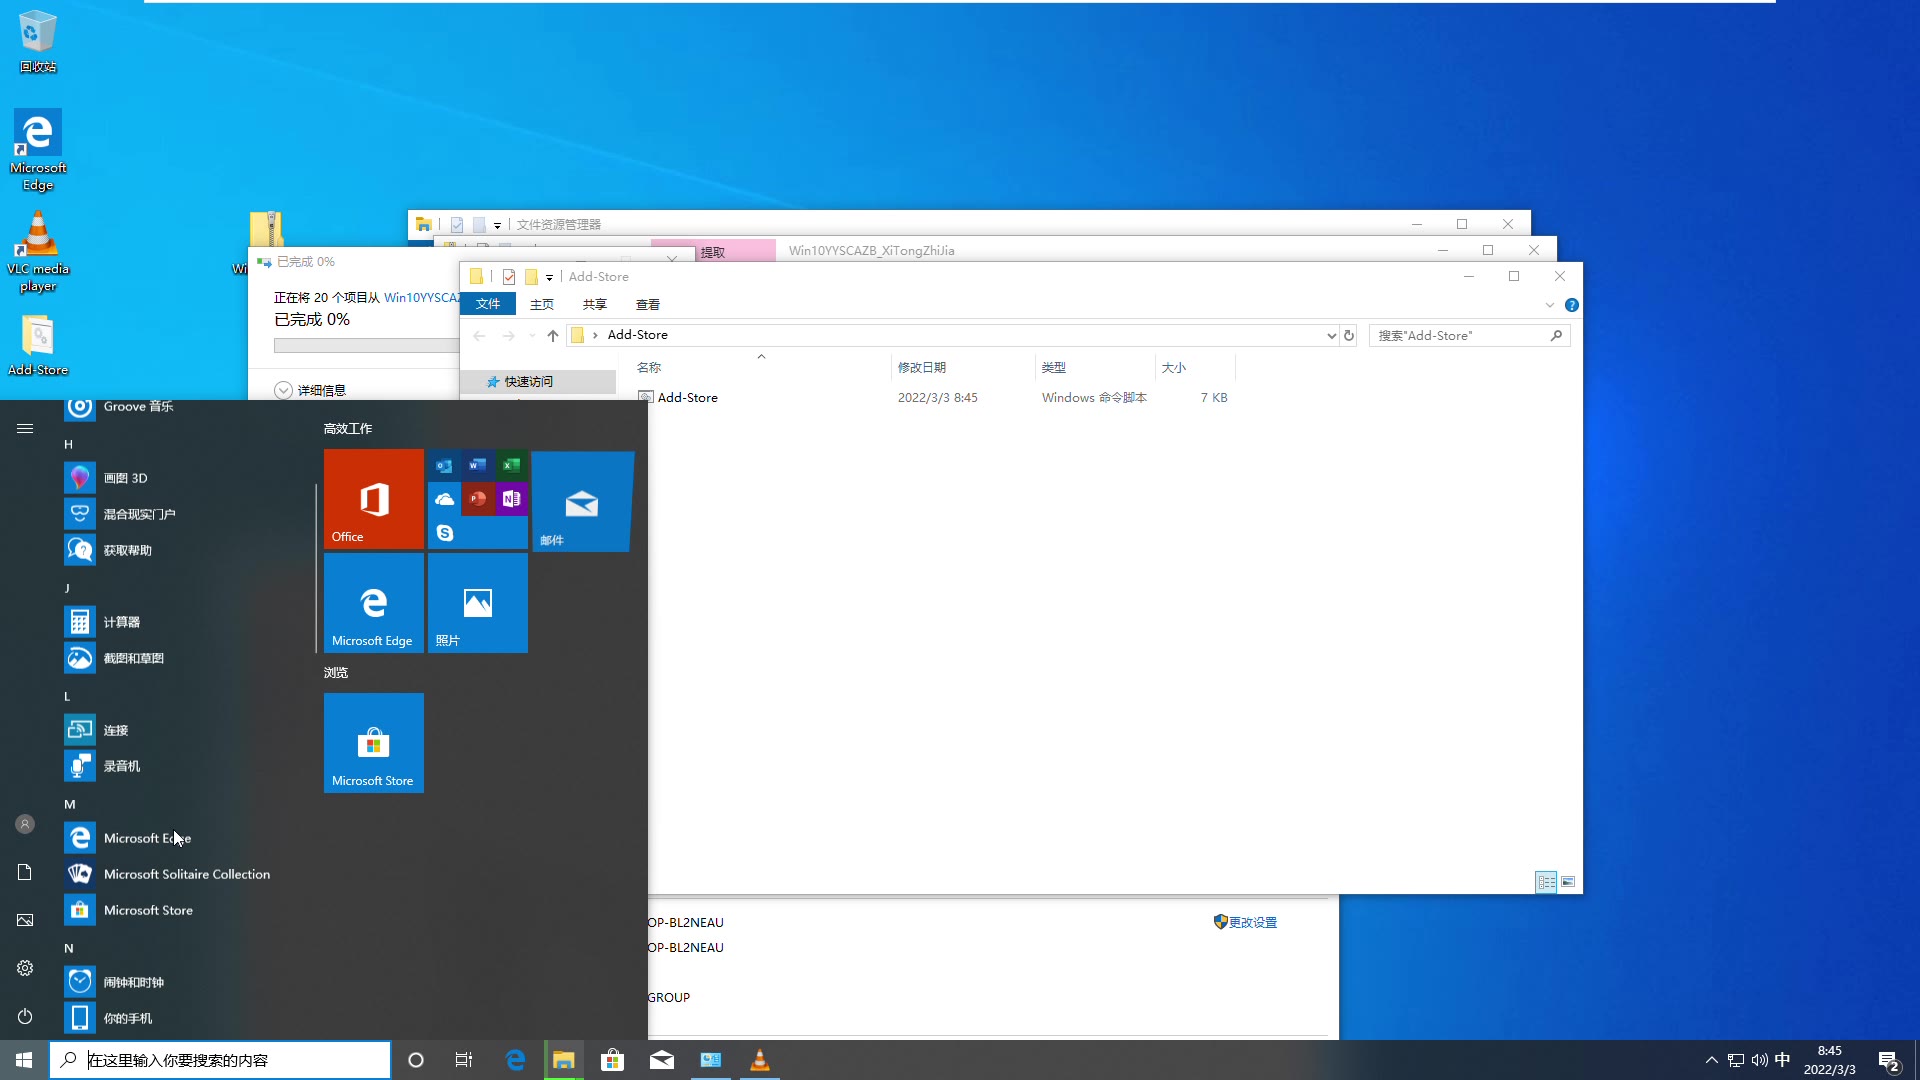Image resolution: width=1920 pixels, height=1080 pixels.
Task: Open Skype from the Office apps tile
Action: click(x=444, y=533)
